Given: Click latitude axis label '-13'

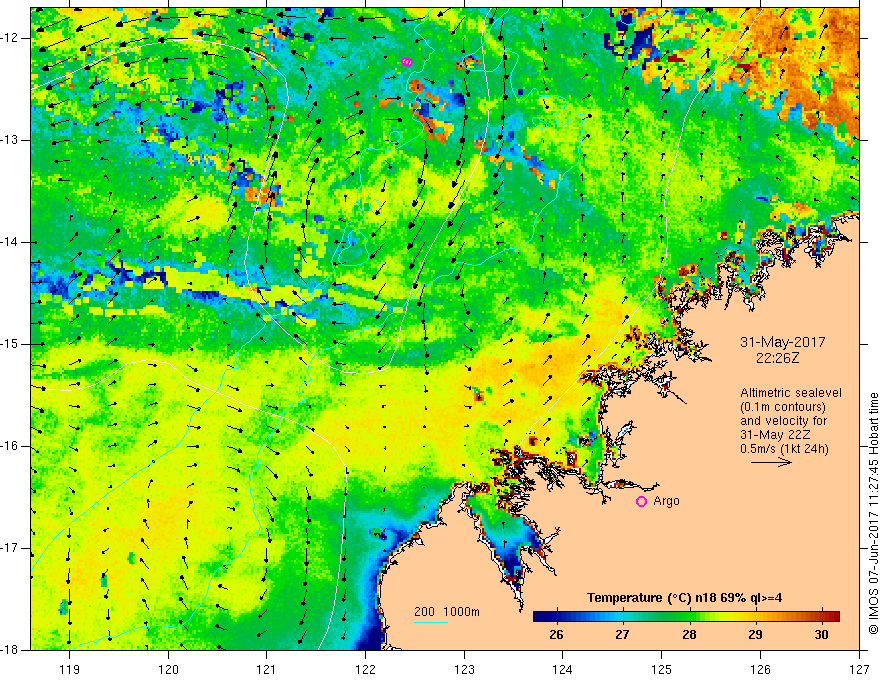Looking at the screenshot, I should [x=11, y=140].
